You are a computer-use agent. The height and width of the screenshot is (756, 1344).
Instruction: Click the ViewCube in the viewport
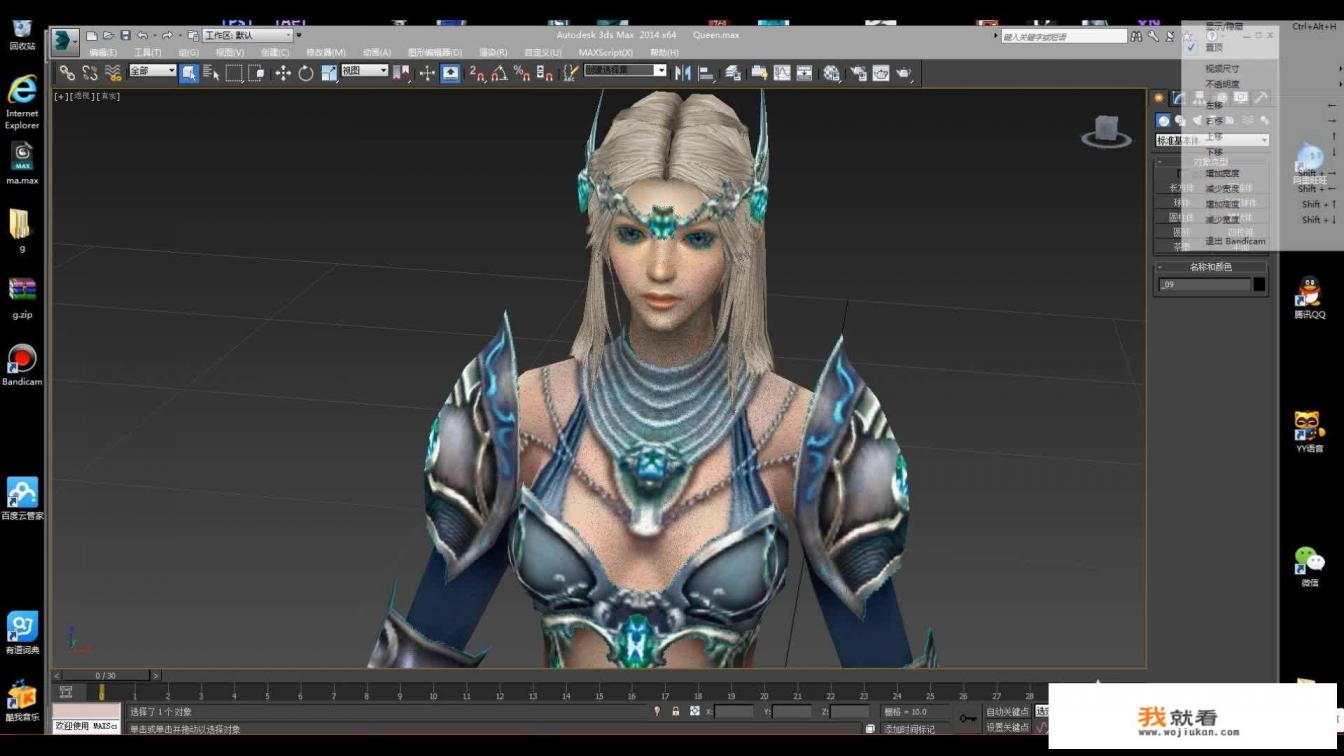[x=1106, y=131]
